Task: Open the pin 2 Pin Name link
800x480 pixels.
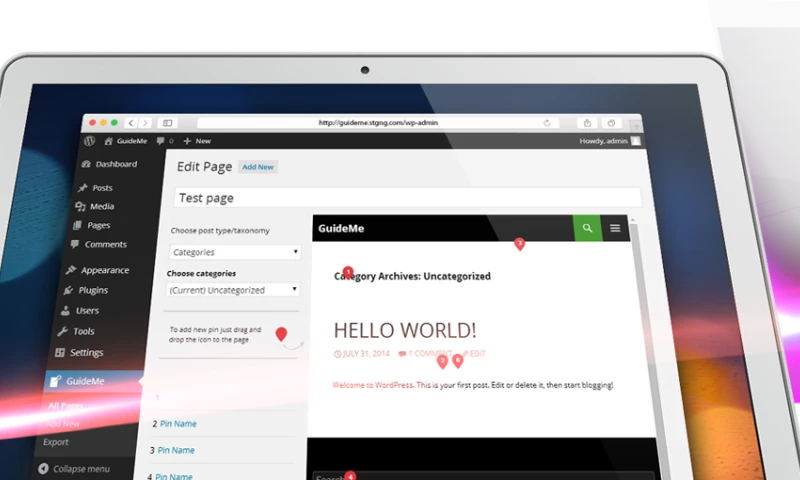Action: [178, 424]
